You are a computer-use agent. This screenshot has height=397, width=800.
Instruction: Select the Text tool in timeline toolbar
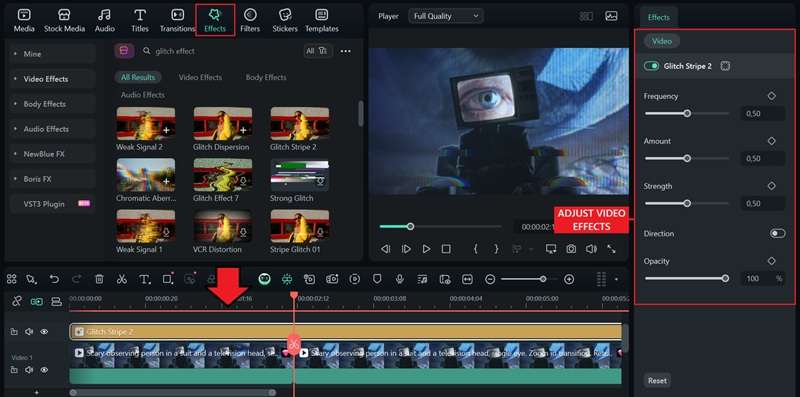pos(145,279)
